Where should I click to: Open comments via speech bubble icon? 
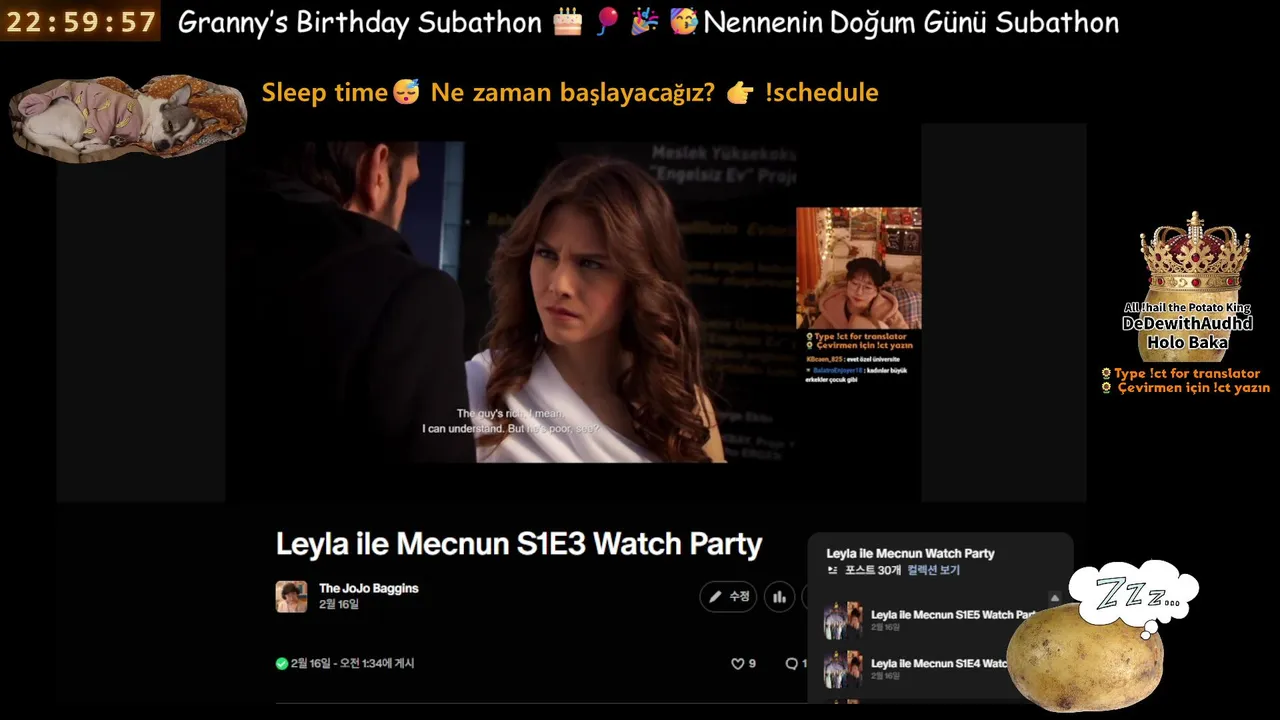(x=792, y=663)
